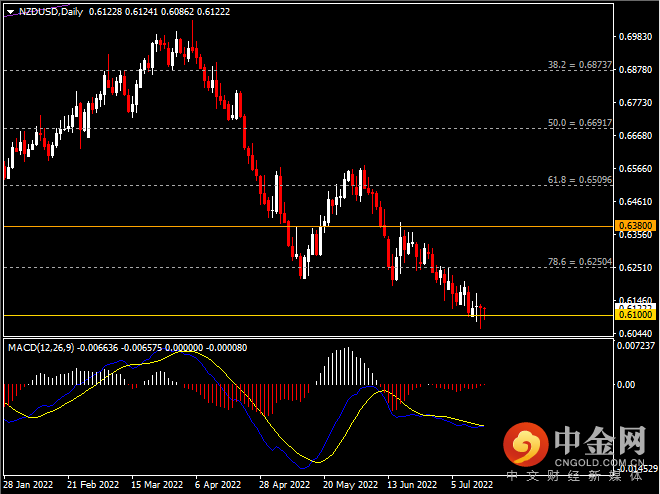Viewport: 660px width, 494px height.
Task: Click the 28 Jan 2022 date label
Action: pyautogui.click(x=28, y=485)
